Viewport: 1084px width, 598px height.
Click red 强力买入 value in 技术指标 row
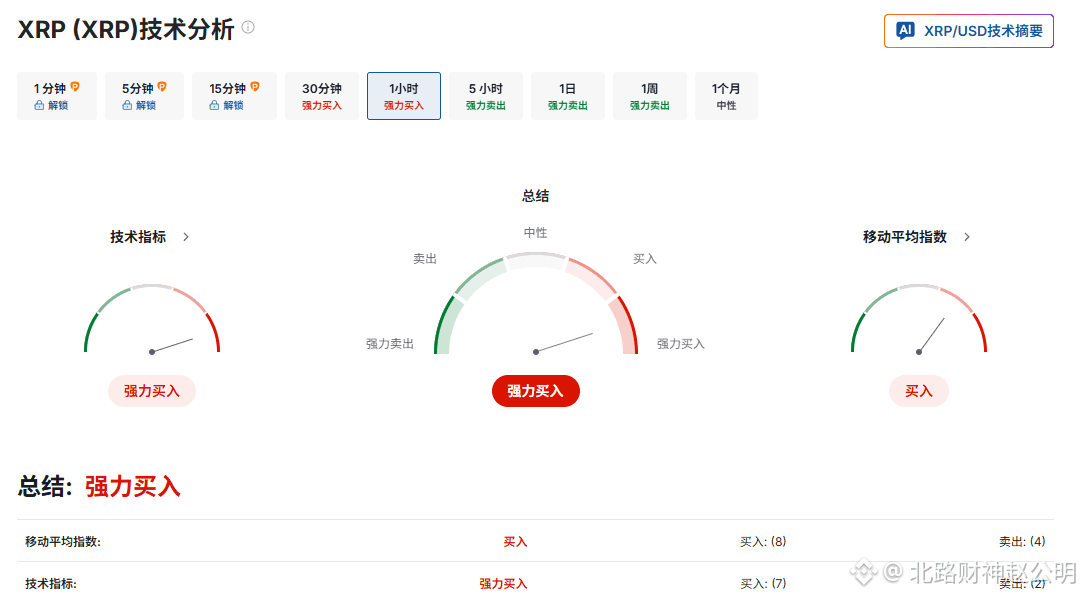(x=503, y=584)
